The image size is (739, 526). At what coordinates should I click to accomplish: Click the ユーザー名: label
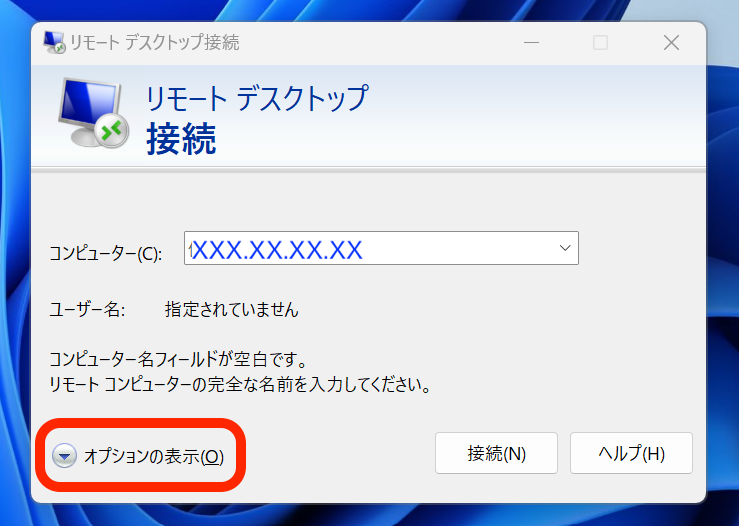click(87, 310)
